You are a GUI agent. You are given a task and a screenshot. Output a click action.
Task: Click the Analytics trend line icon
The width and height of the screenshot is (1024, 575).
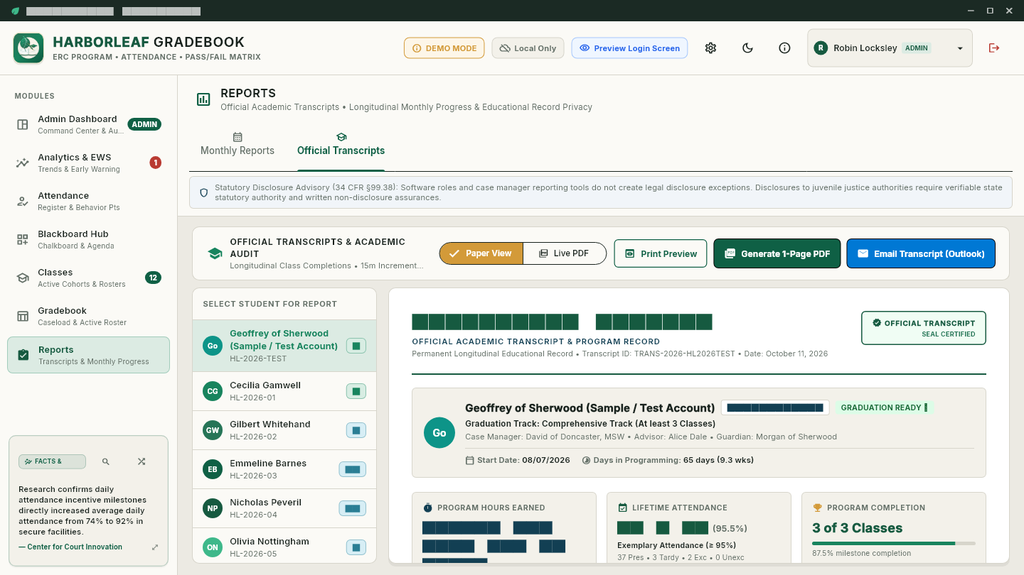click(22, 163)
